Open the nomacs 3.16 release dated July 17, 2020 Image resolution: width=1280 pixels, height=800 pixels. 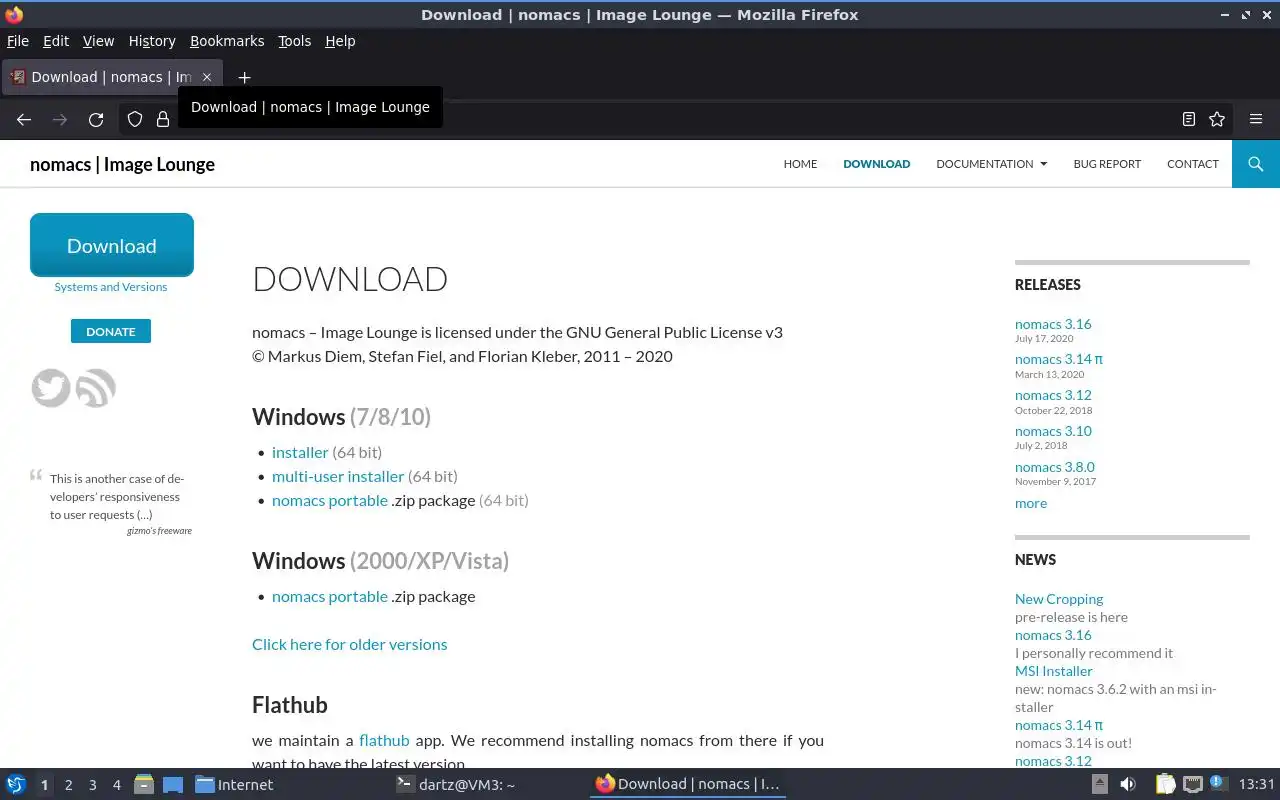(x=1053, y=324)
